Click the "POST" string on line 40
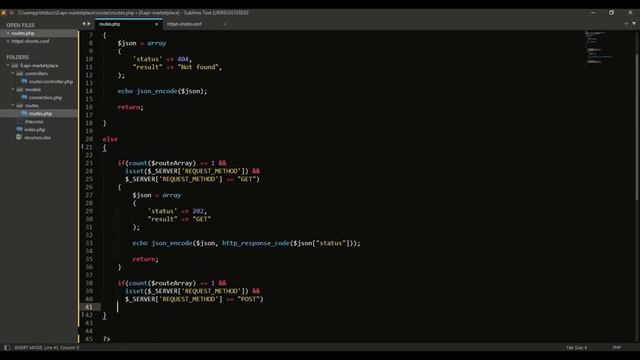Viewport: 640px width, 360px height. pos(249,299)
